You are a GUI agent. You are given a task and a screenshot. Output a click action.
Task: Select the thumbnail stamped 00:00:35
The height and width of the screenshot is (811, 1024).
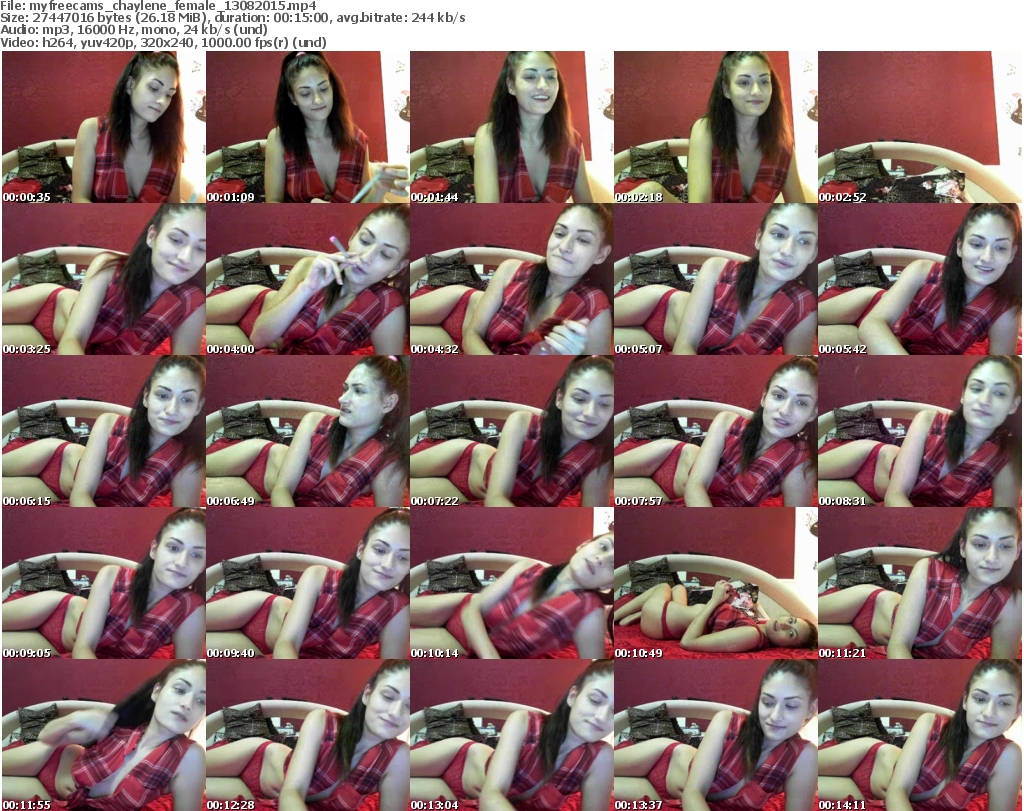[x=104, y=127]
